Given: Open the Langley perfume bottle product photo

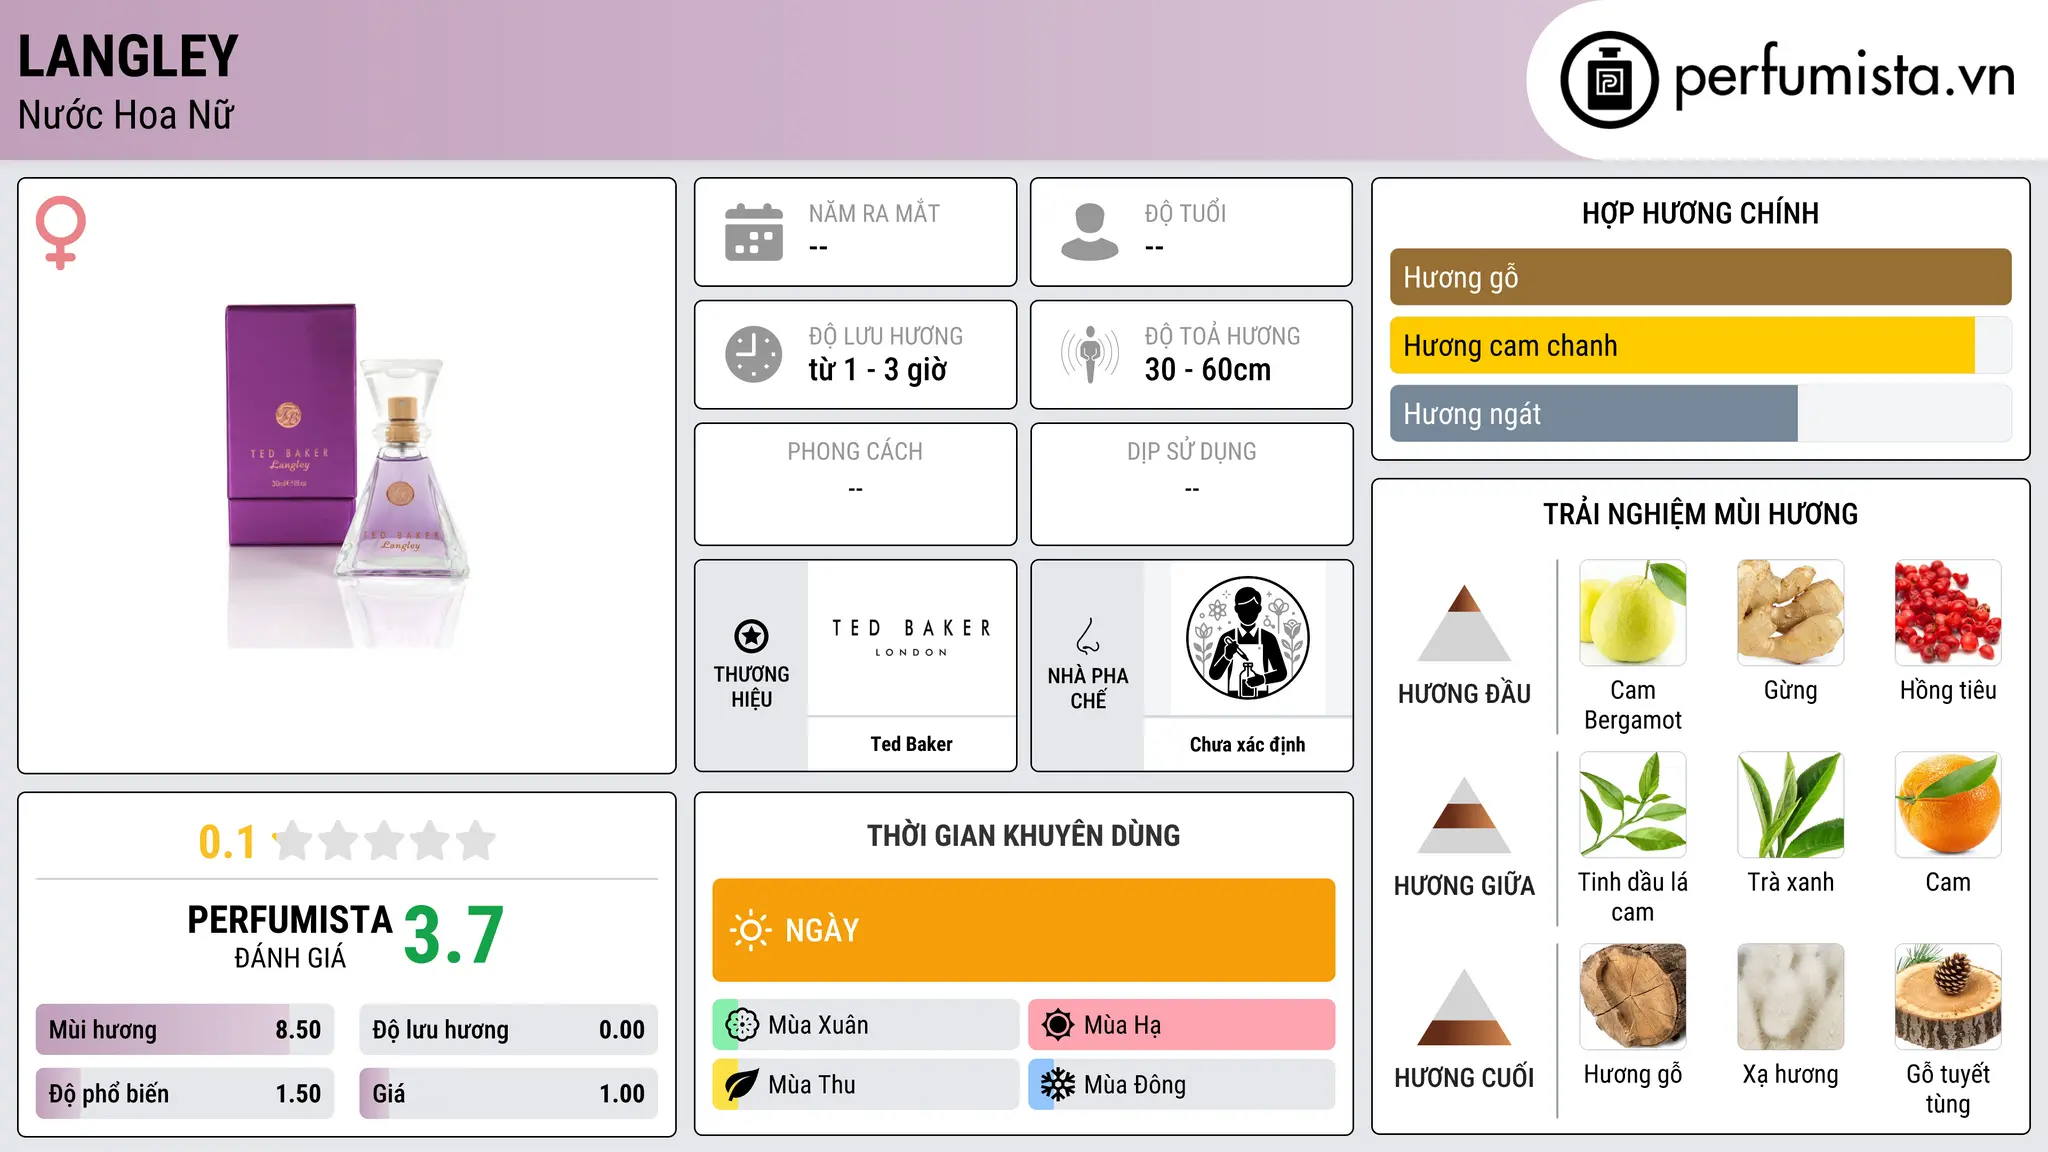Looking at the screenshot, I should tap(347, 475).
